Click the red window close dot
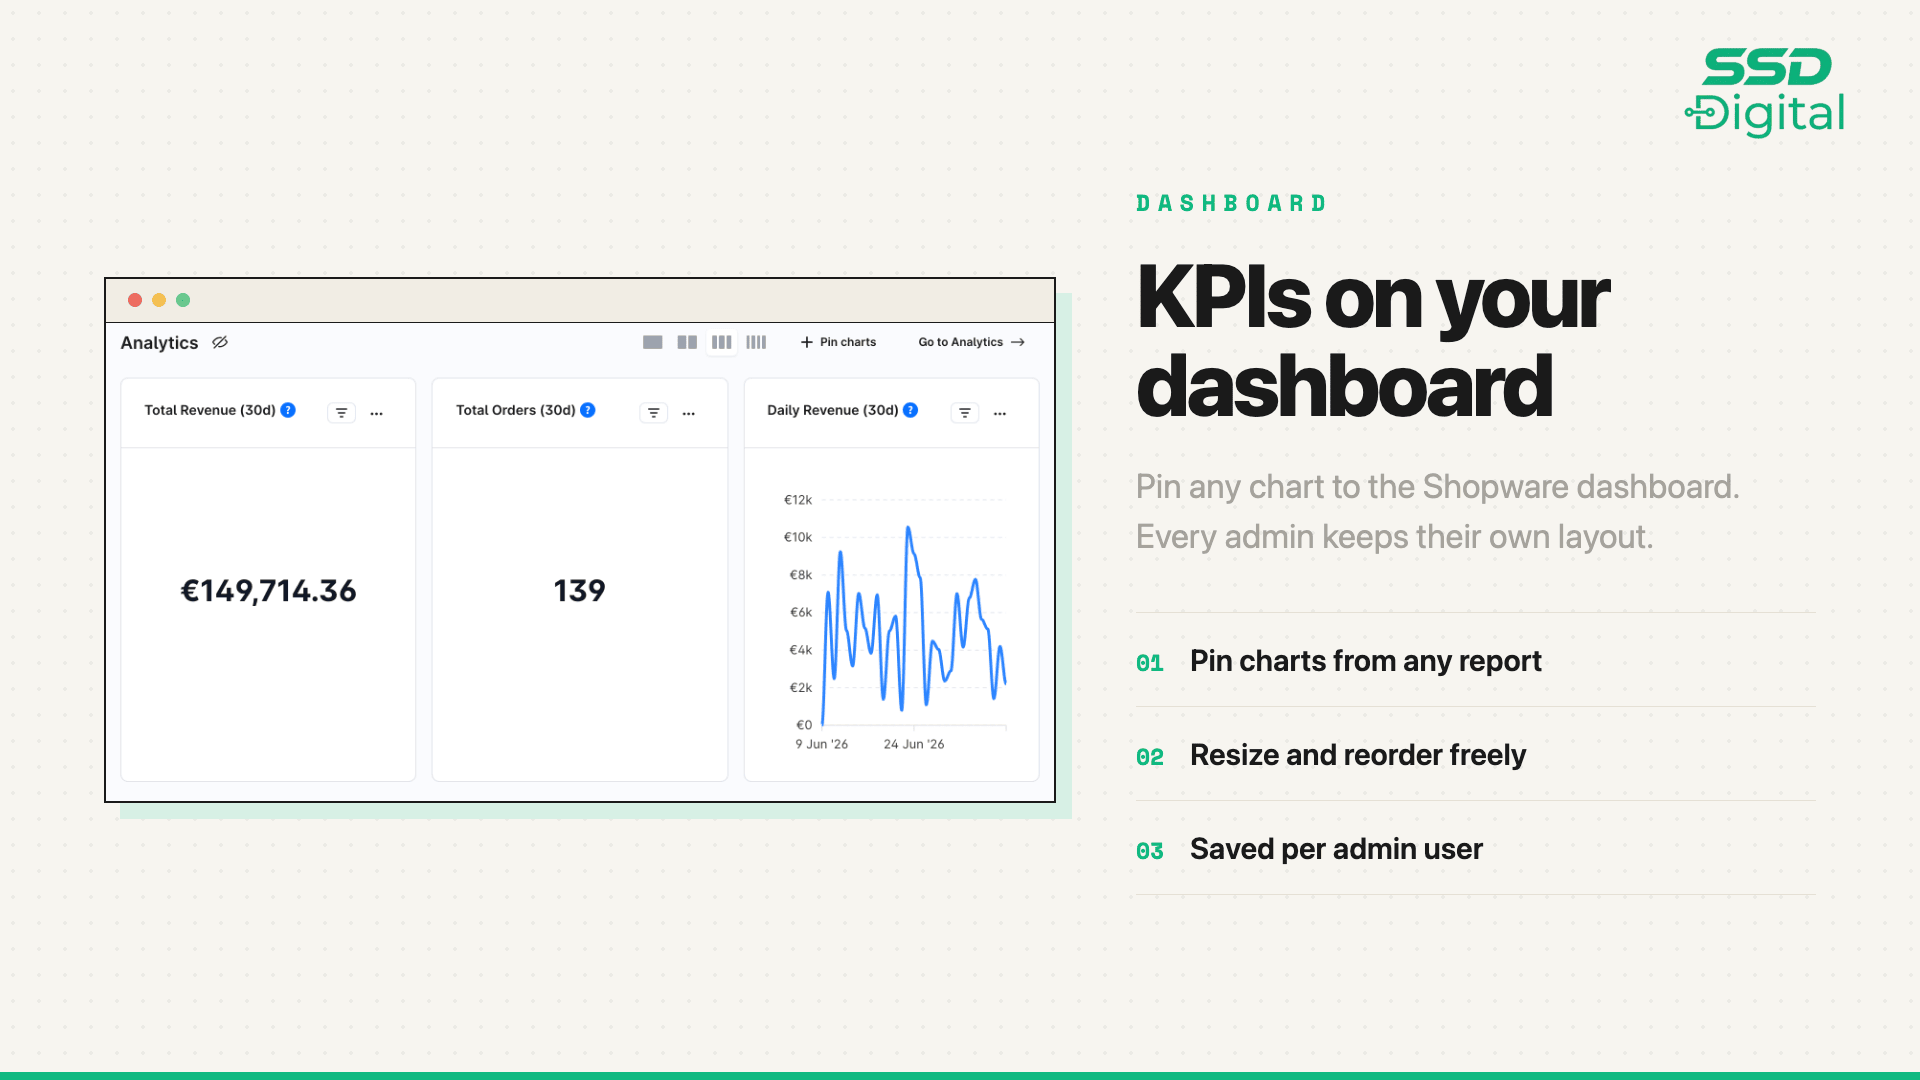Viewport: 1920px width, 1080px height. tap(135, 300)
